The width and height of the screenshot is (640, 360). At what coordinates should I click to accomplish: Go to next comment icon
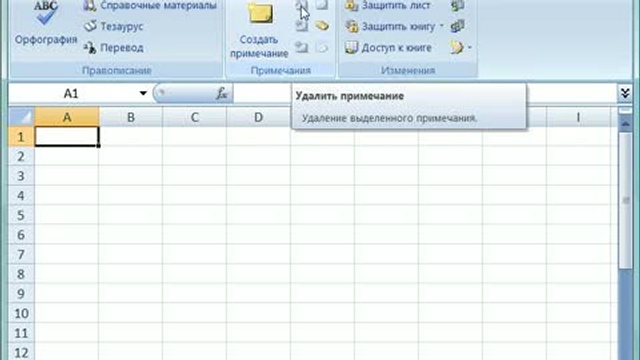[x=302, y=47]
